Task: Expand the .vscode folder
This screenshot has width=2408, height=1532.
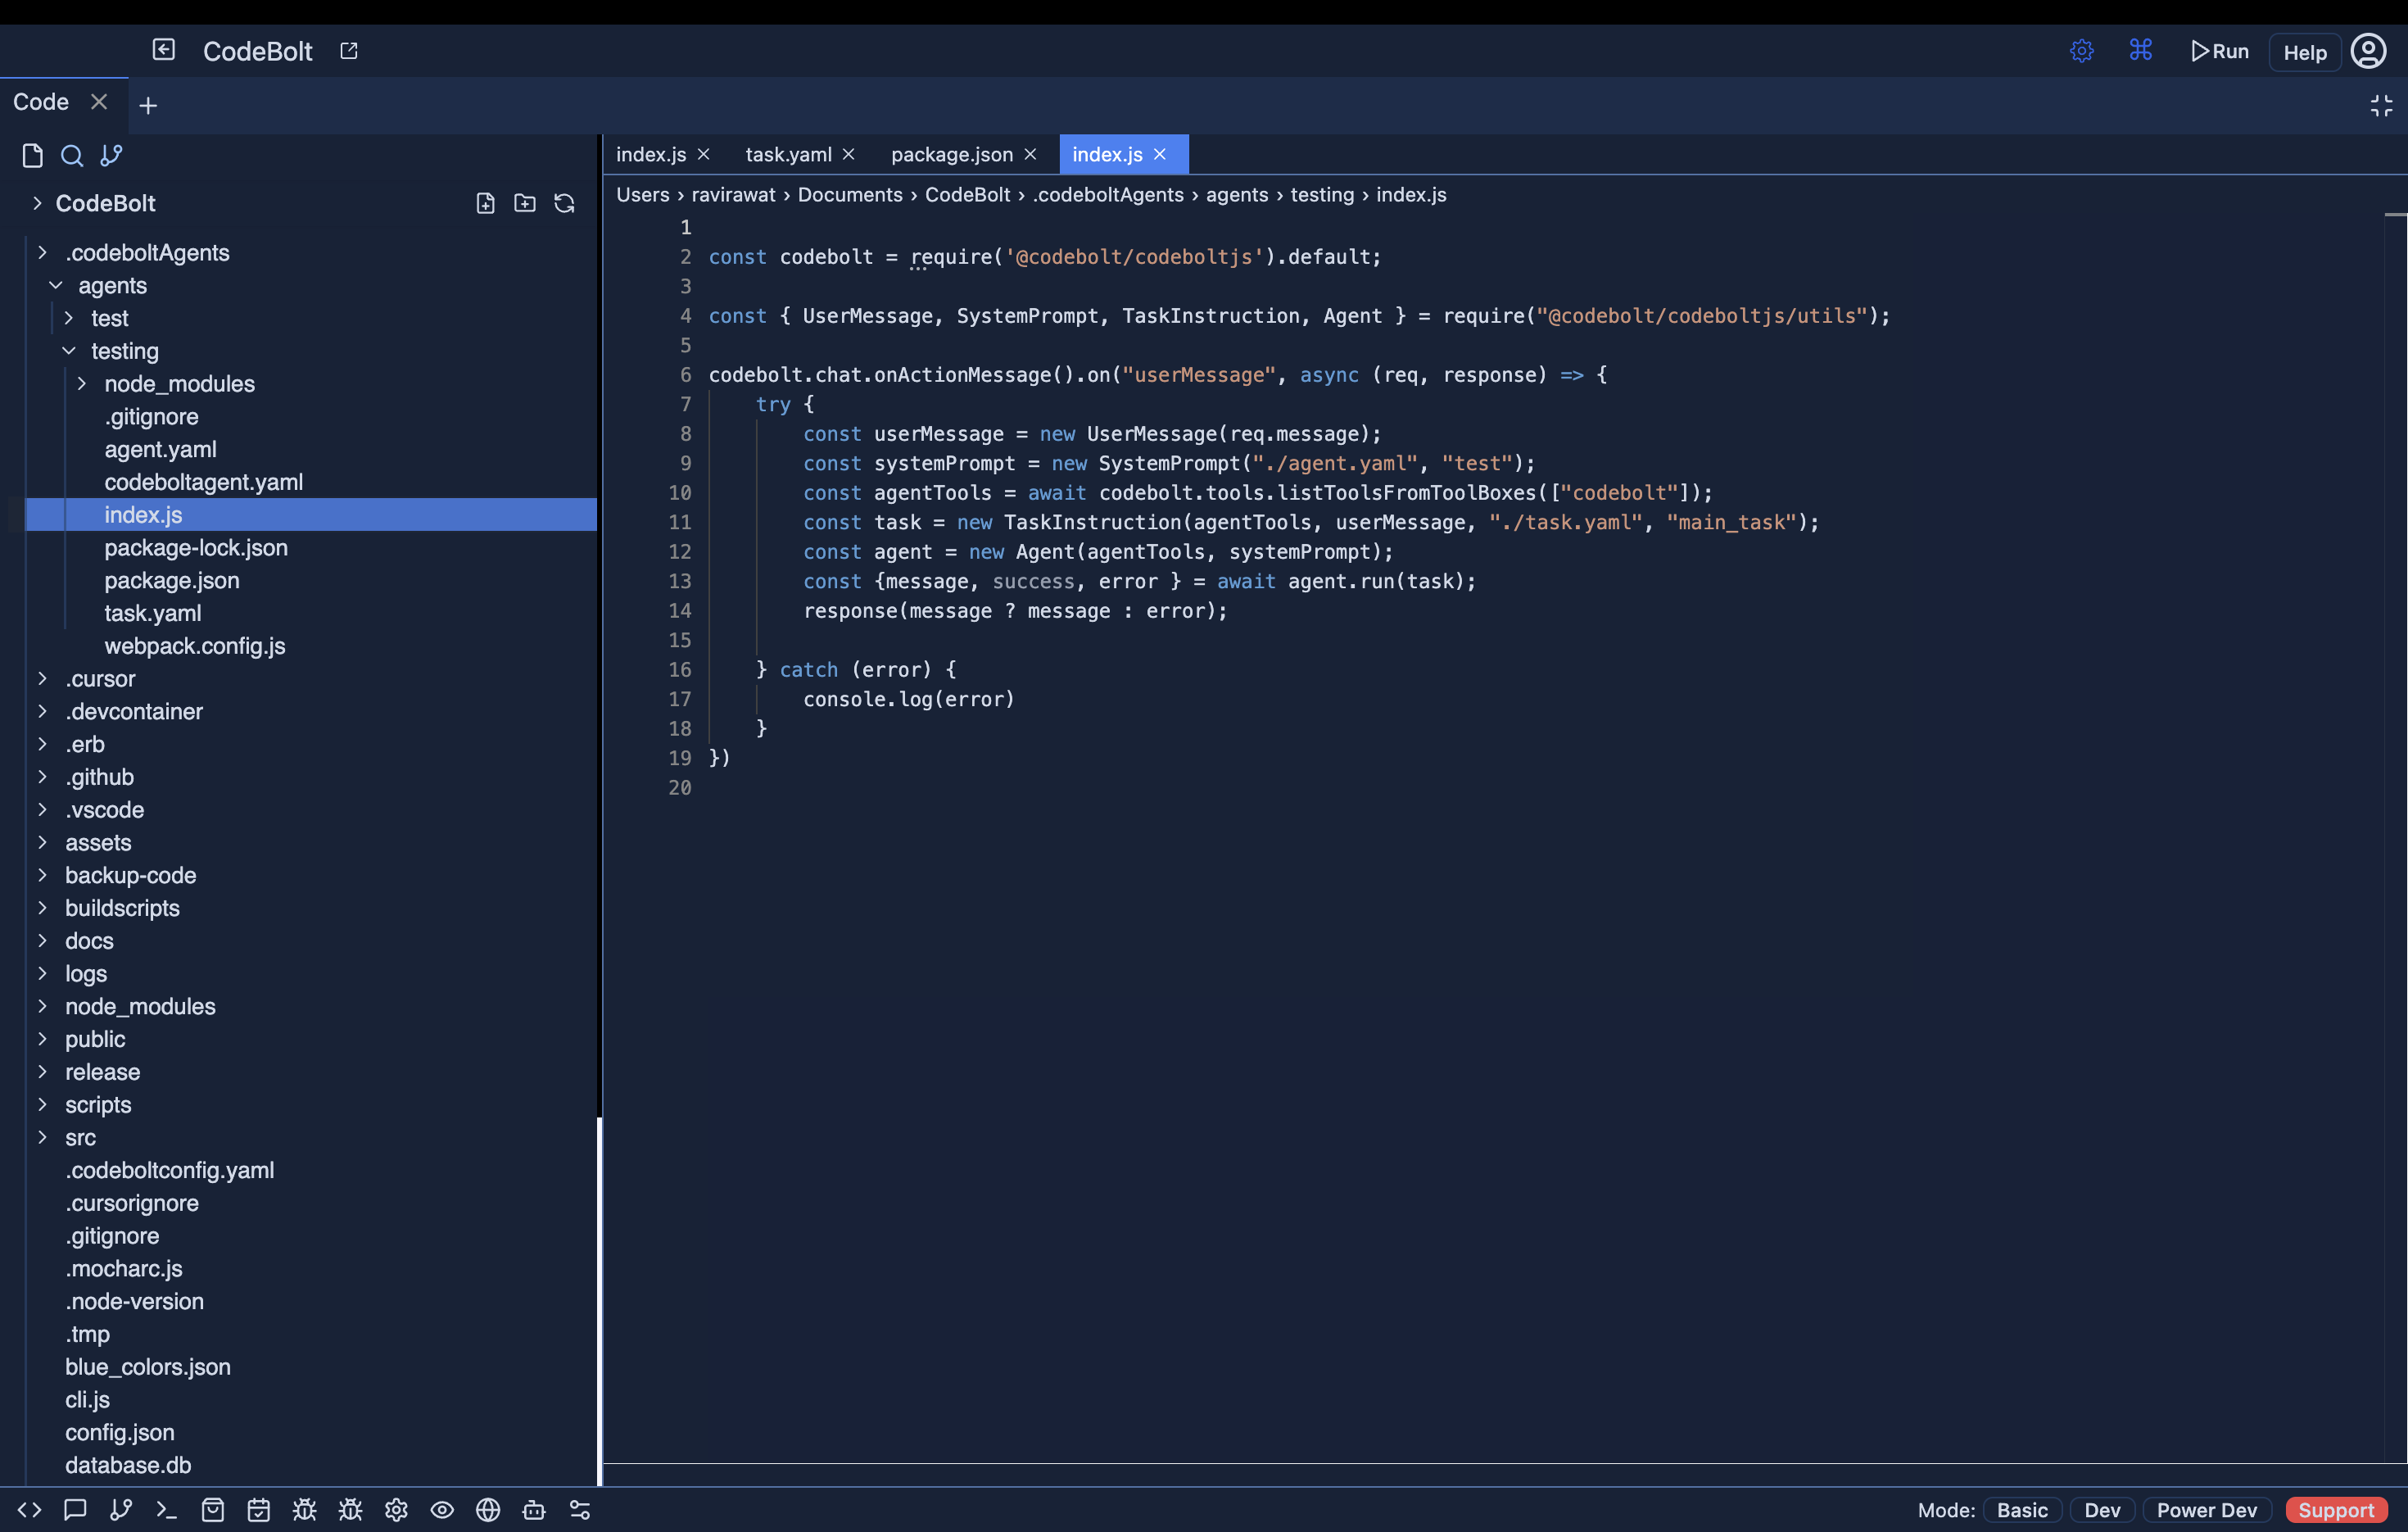Action: [43, 809]
